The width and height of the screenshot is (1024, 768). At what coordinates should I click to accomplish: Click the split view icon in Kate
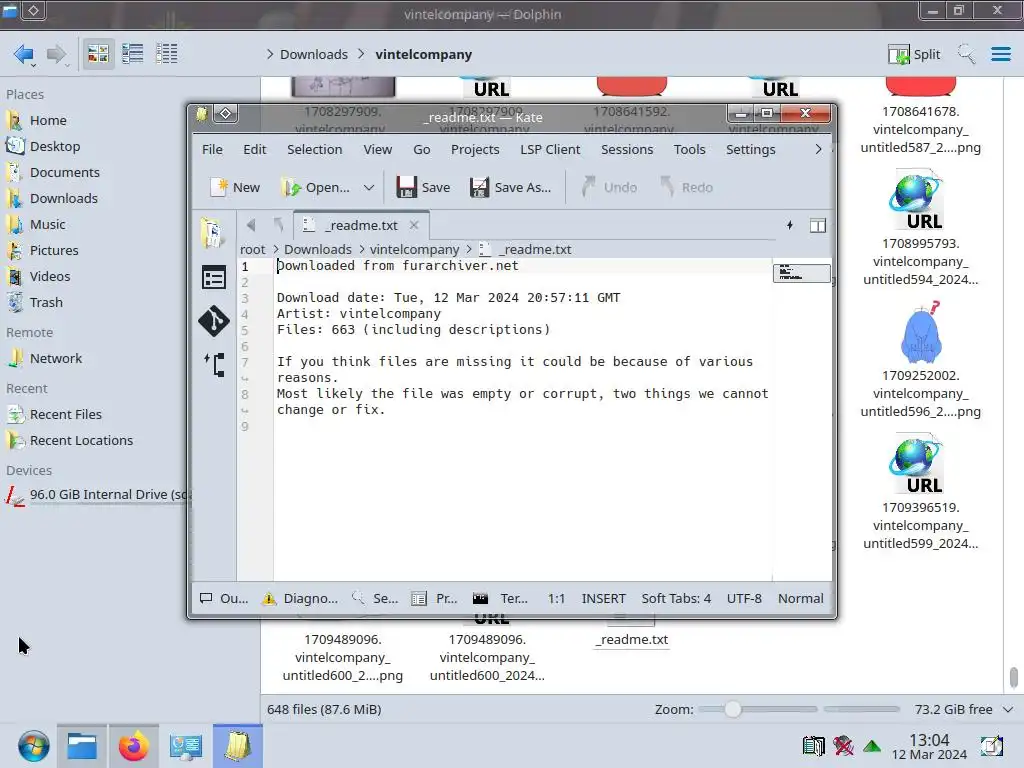point(818,226)
